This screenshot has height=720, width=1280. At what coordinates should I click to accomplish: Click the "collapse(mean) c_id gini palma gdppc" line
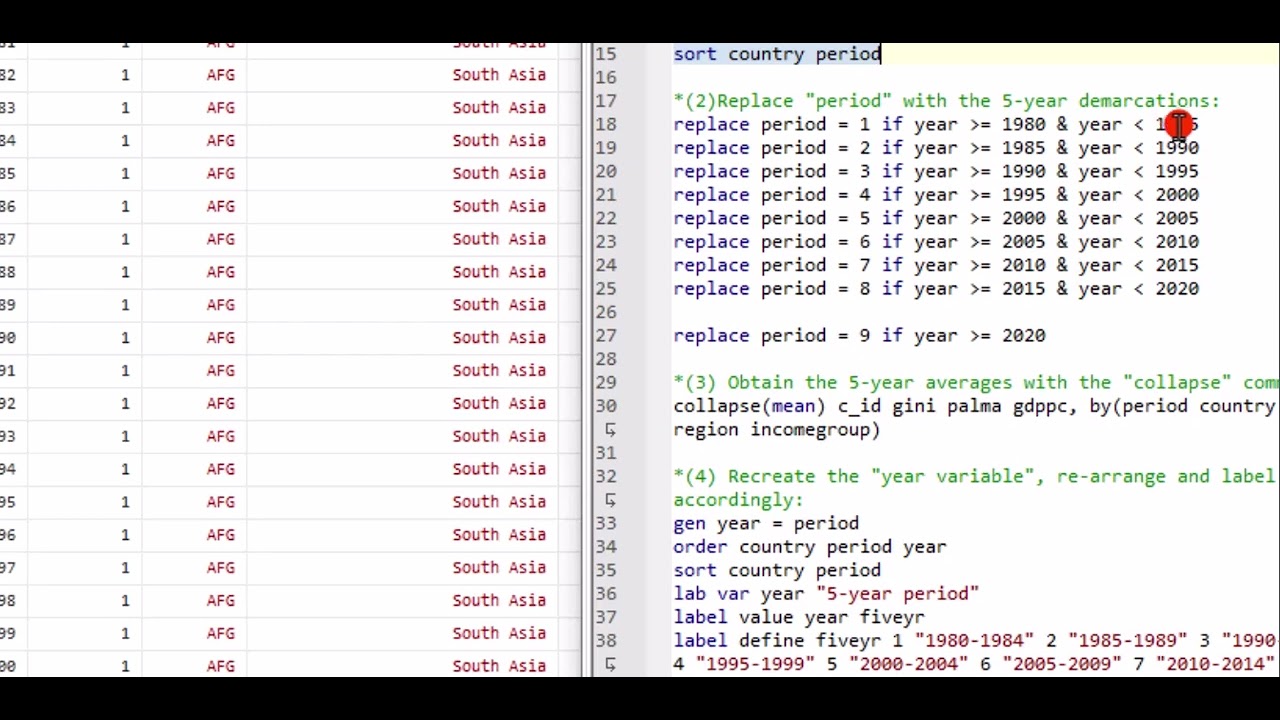point(976,406)
